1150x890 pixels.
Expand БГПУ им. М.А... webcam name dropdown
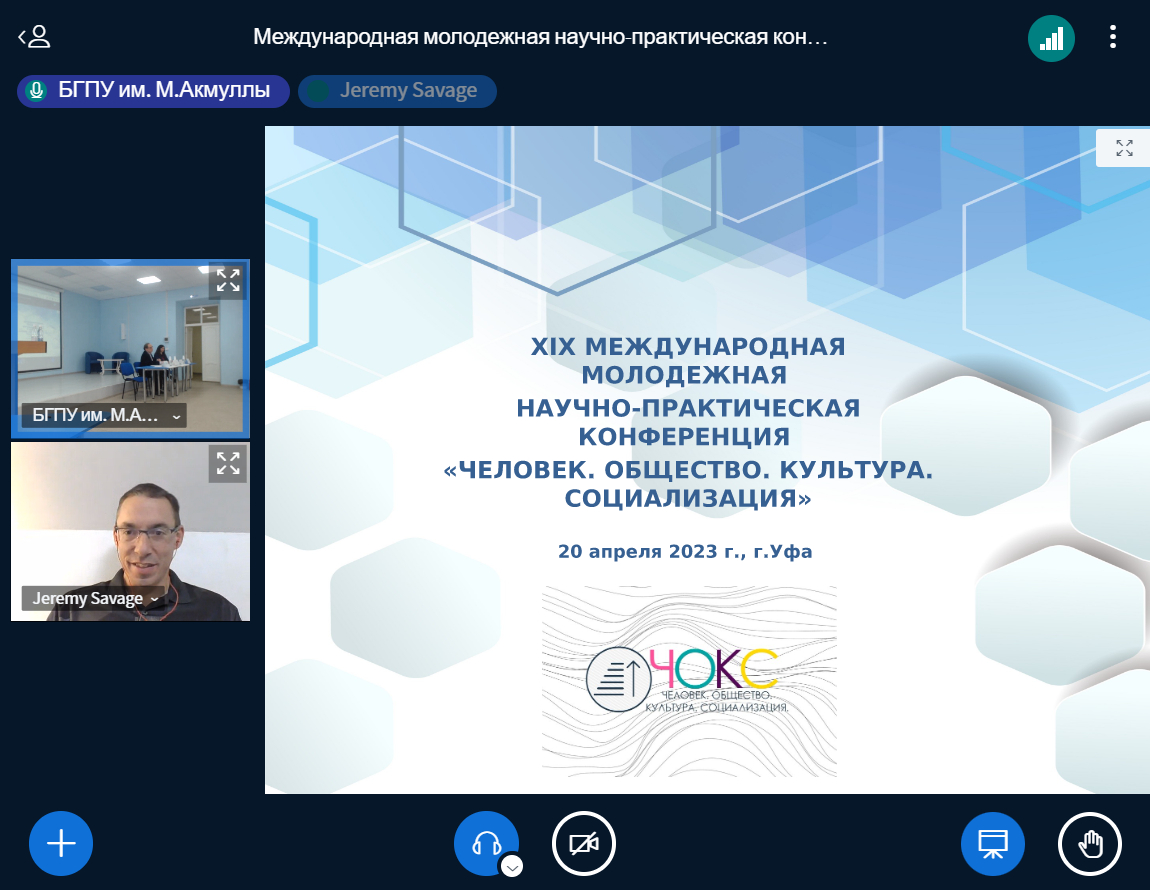point(104,416)
